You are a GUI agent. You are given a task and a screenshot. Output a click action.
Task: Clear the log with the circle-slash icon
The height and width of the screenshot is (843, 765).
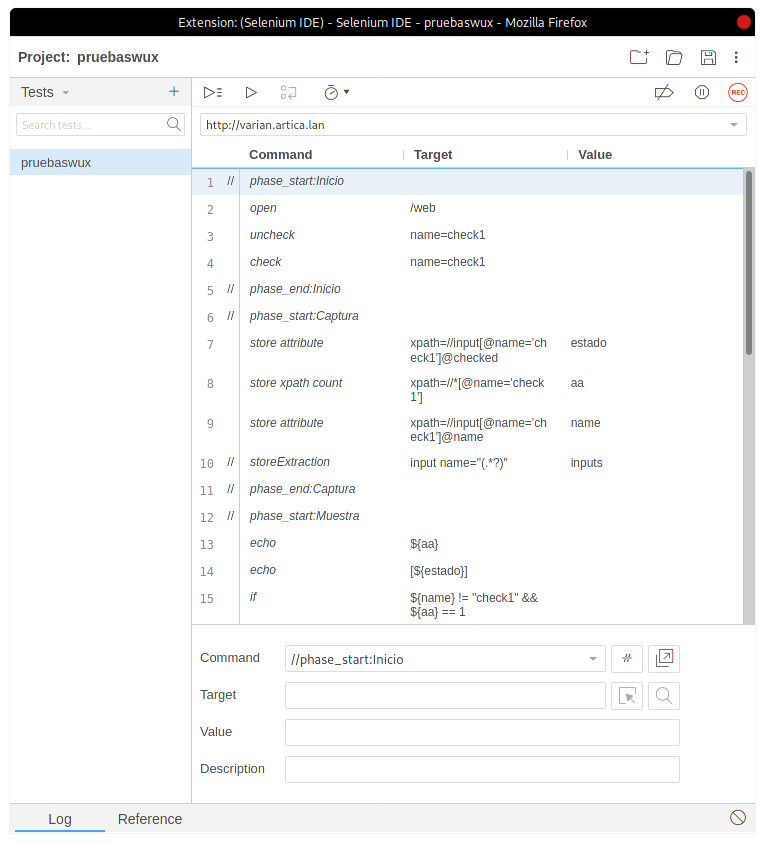pos(738,818)
